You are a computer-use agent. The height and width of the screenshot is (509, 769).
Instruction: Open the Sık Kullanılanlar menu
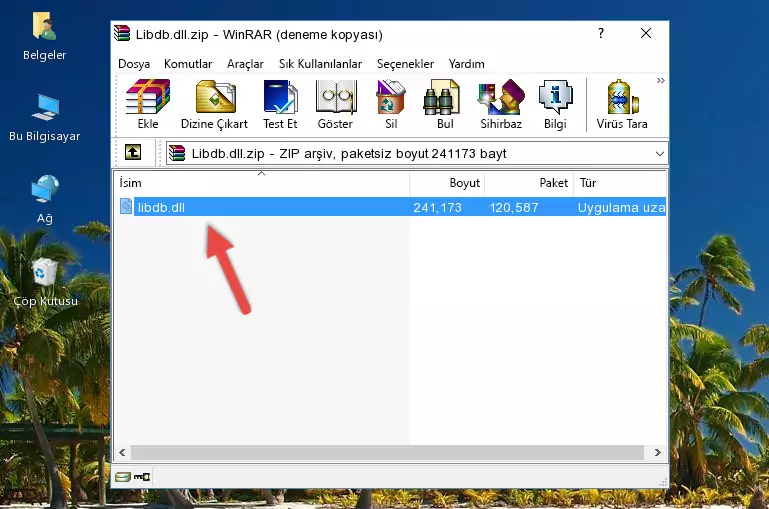pyautogui.click(x=320, y=64)
